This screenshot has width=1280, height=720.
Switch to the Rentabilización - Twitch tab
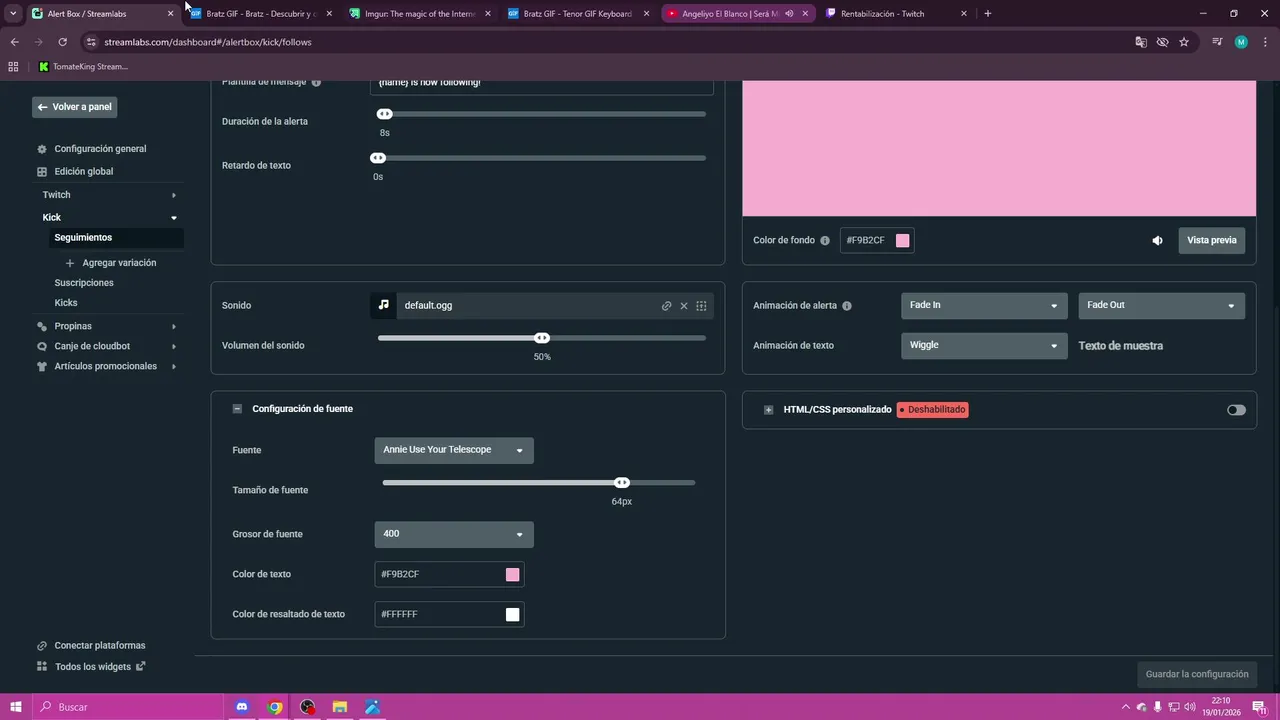(896, 14)
